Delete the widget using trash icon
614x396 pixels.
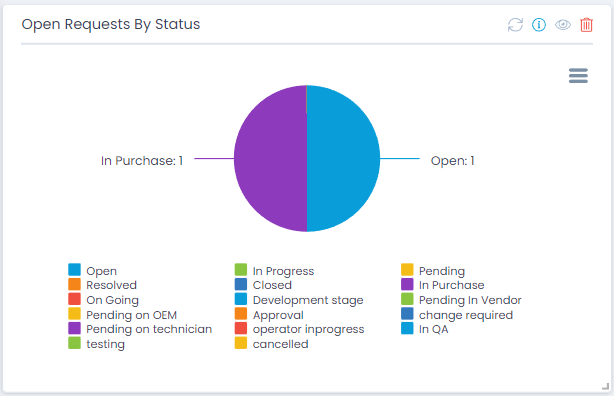586,25
